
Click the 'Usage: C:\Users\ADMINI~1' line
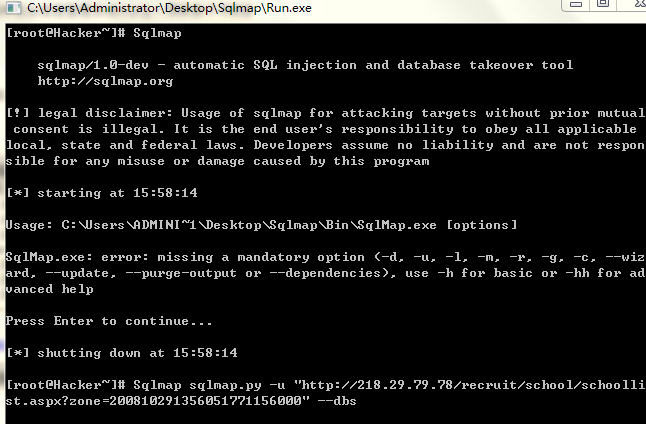(x=262, y=225)
